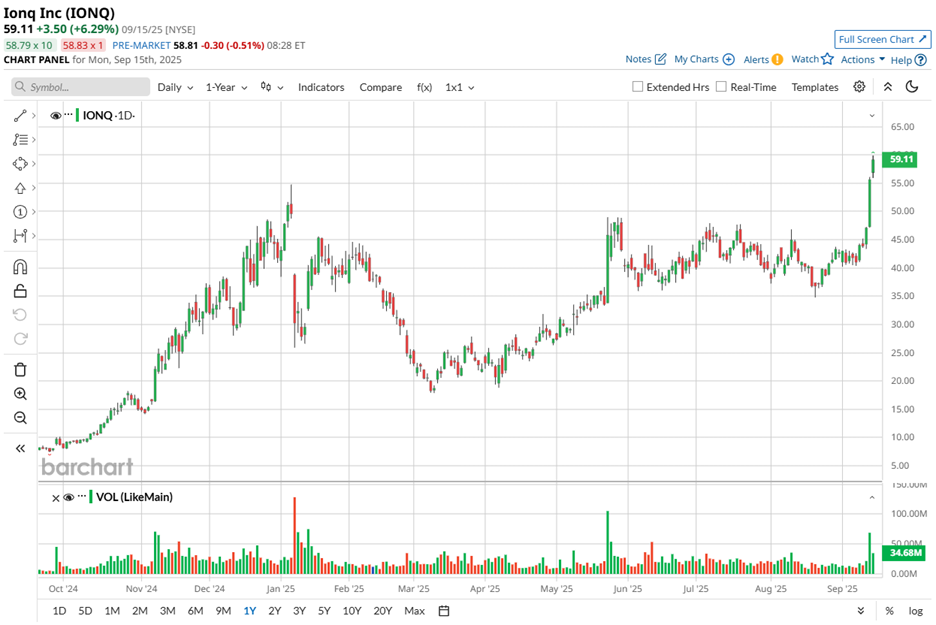This screenshot has width=936, height=625.
Task: Expand the trend line tool submenu arrow
Action: [33, 116]
